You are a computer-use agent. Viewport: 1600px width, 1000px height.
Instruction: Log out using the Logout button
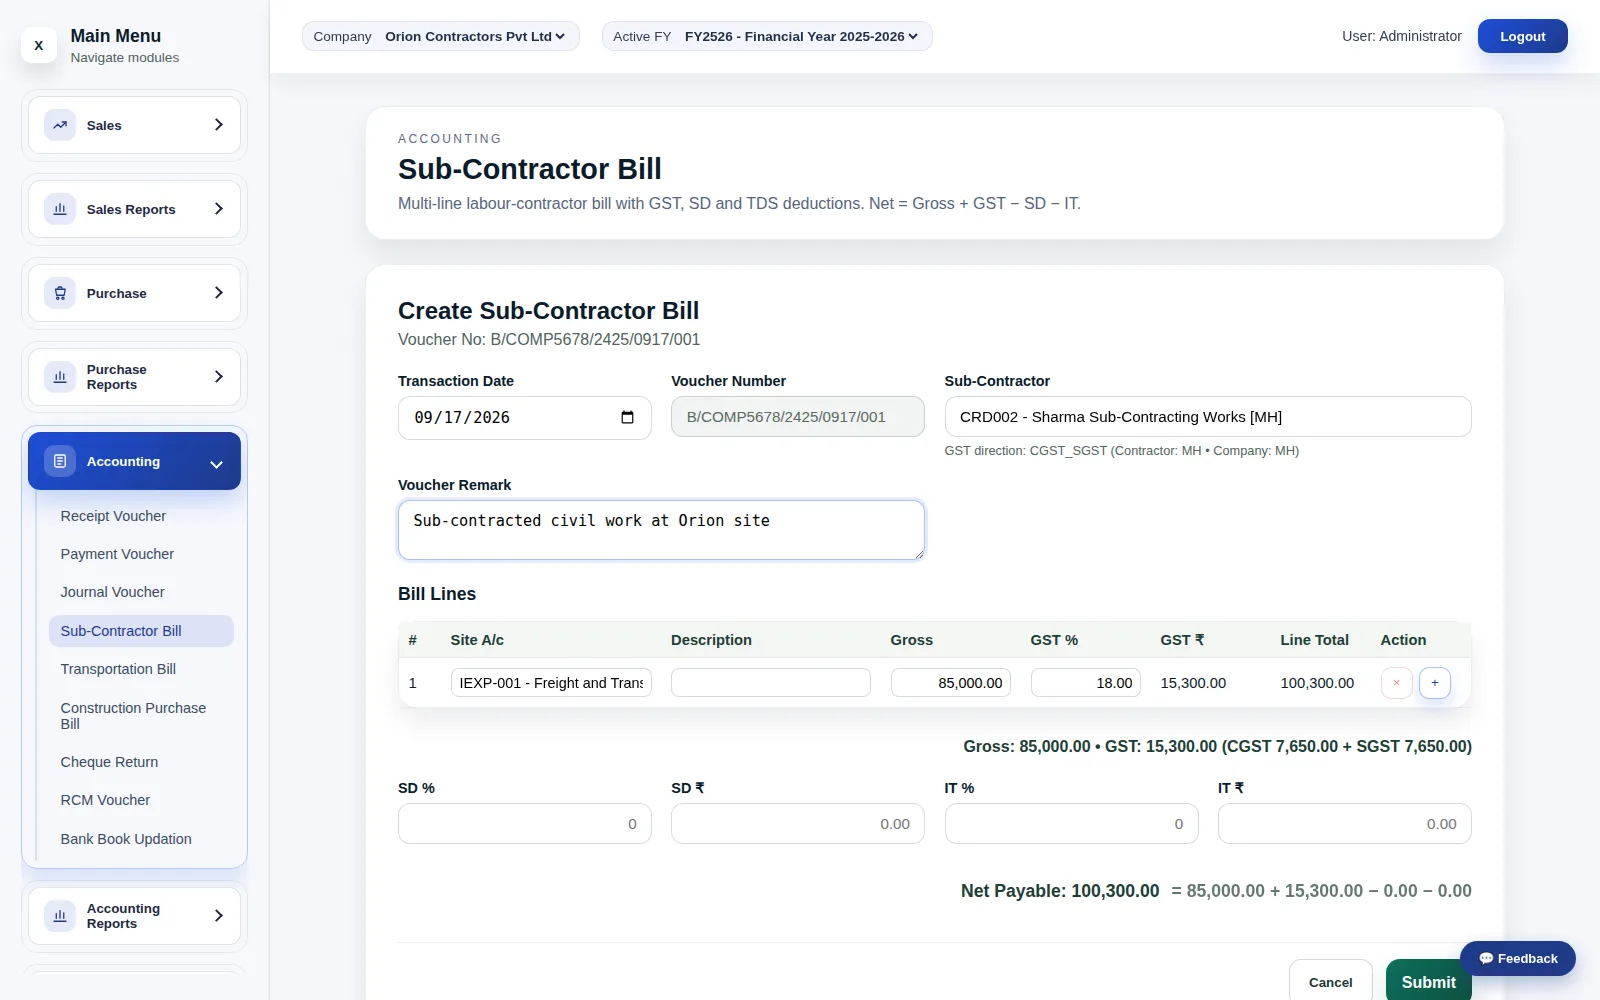(1522, 36)
